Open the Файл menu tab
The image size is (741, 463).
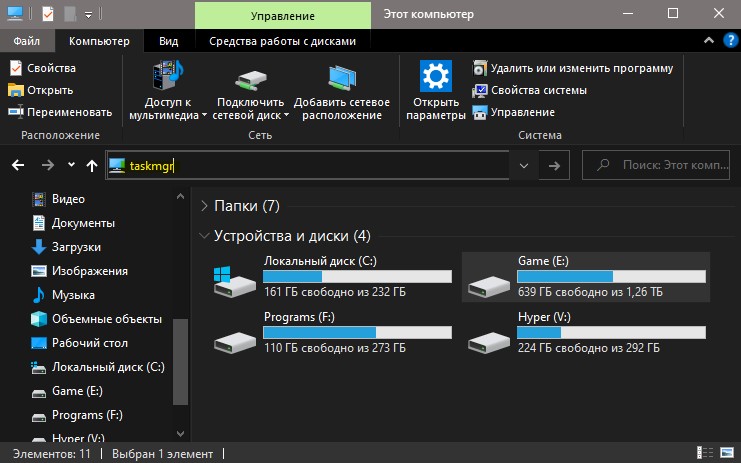(x=26, y=41)
